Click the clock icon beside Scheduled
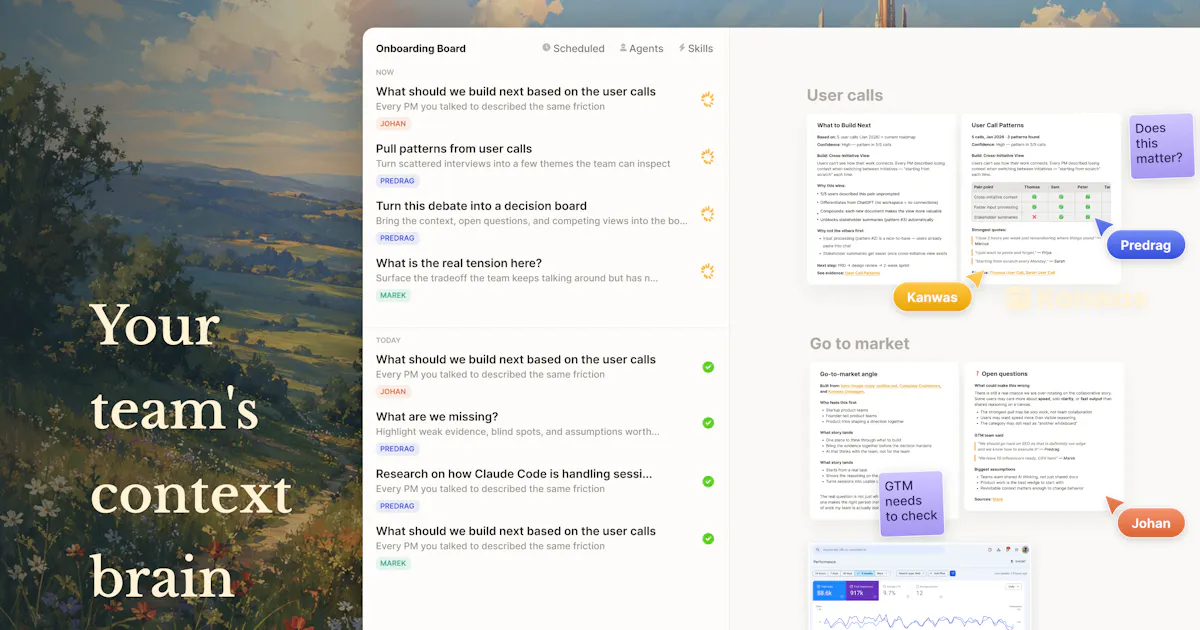 coord(546,48)
